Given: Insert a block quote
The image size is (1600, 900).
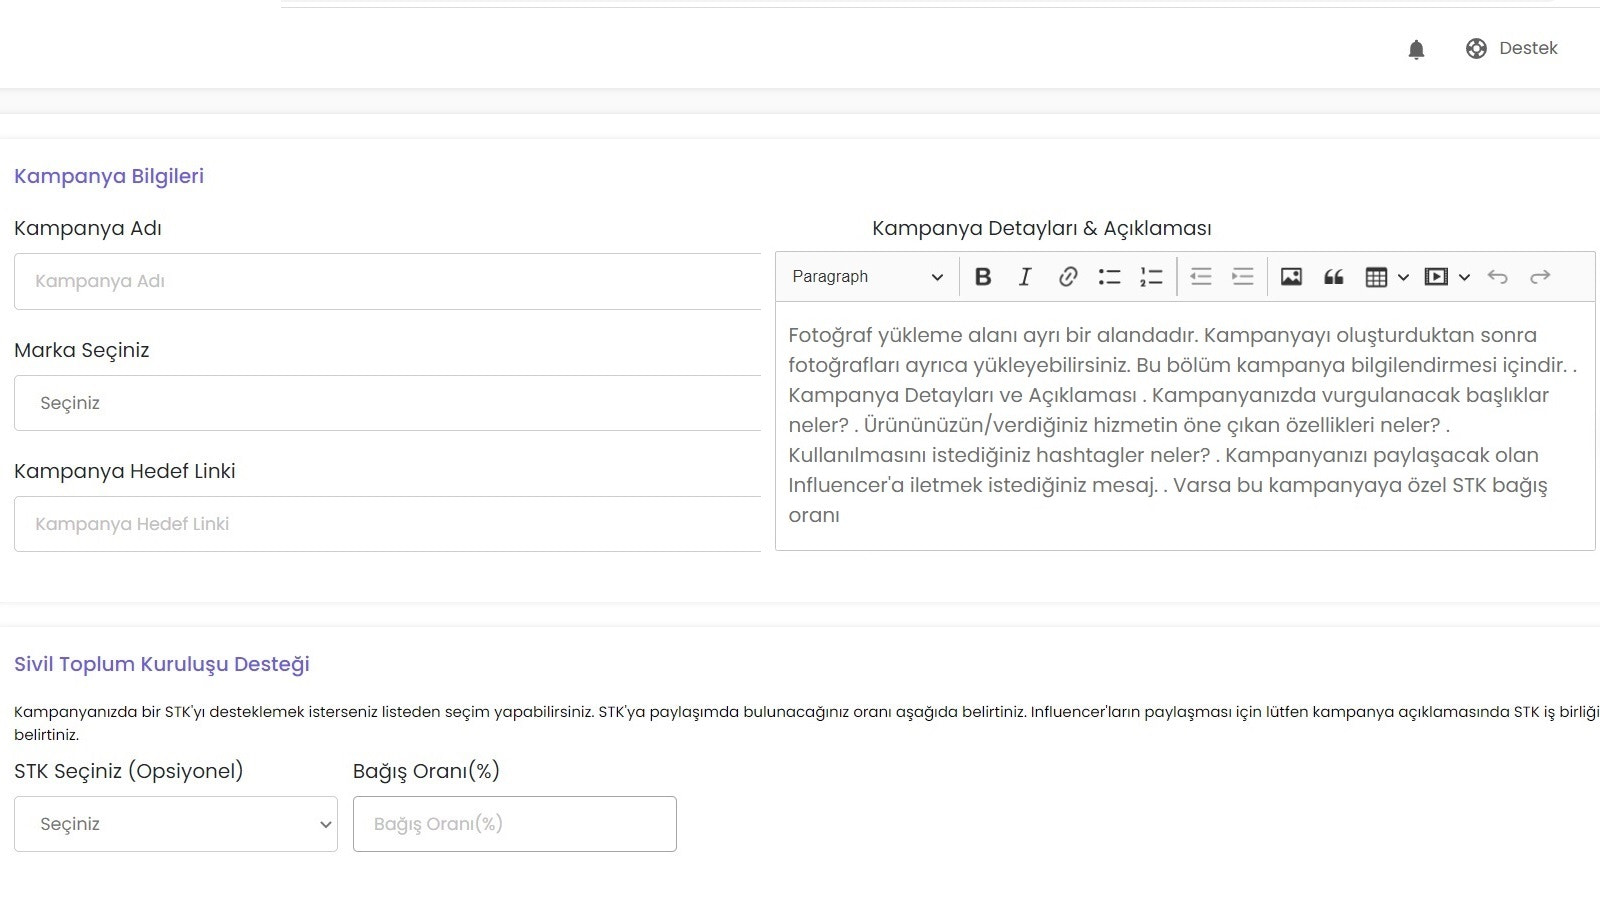Looking at the screenshot, I should [1333, 277].
